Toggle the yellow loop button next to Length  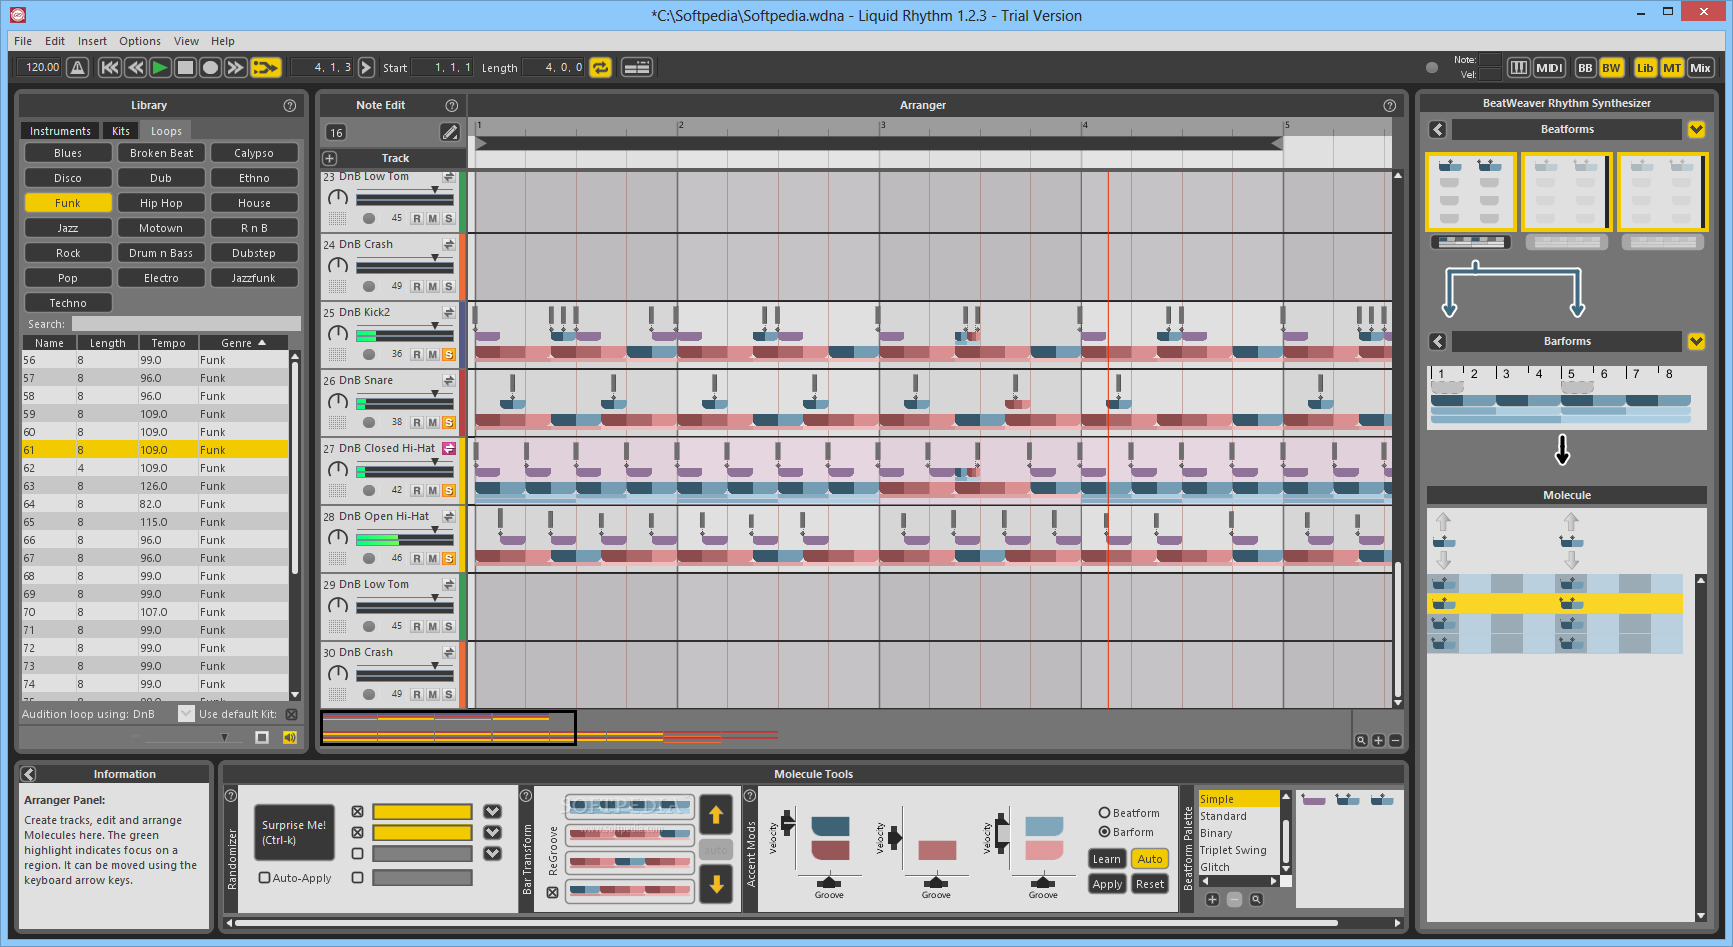click(600, 68)
